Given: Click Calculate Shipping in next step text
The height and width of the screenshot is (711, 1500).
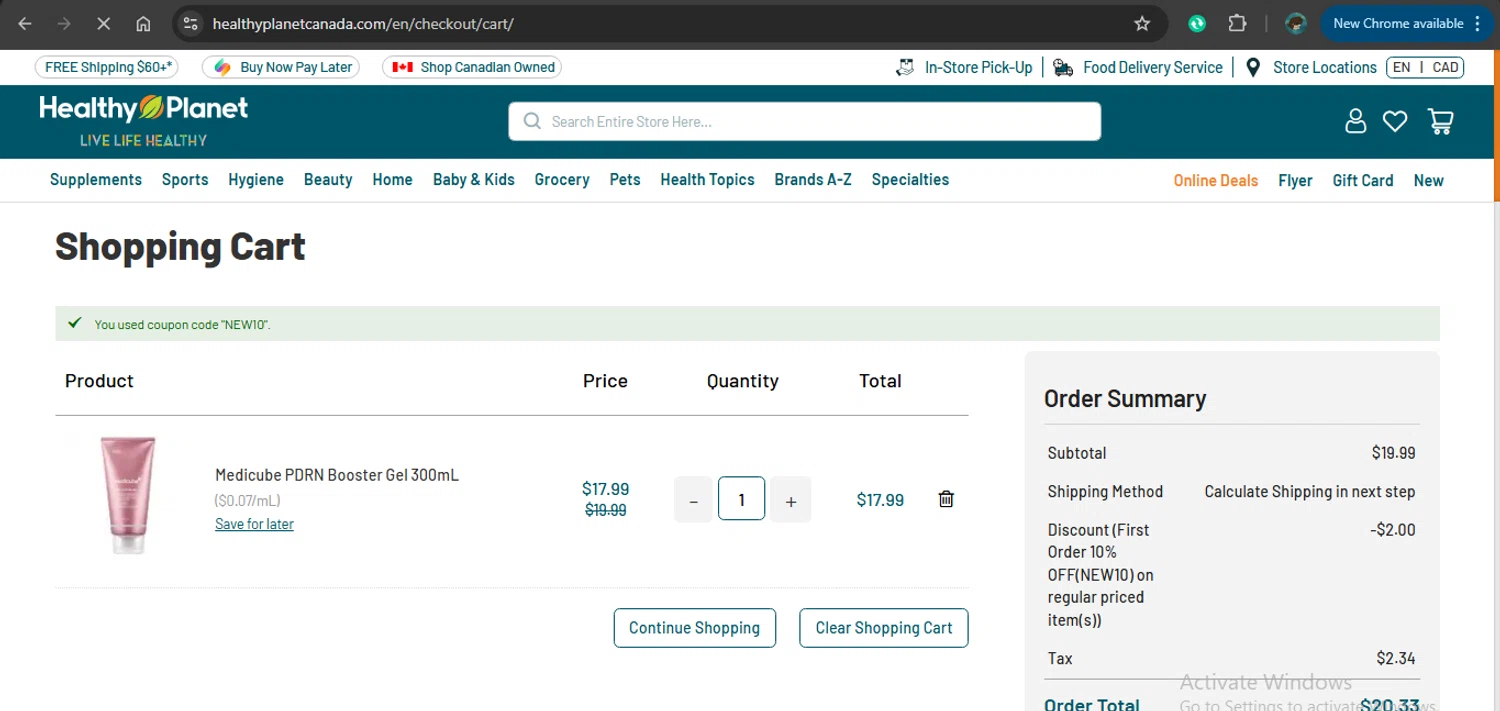Looking at the screenshot, I should [x=1310, y=492].
